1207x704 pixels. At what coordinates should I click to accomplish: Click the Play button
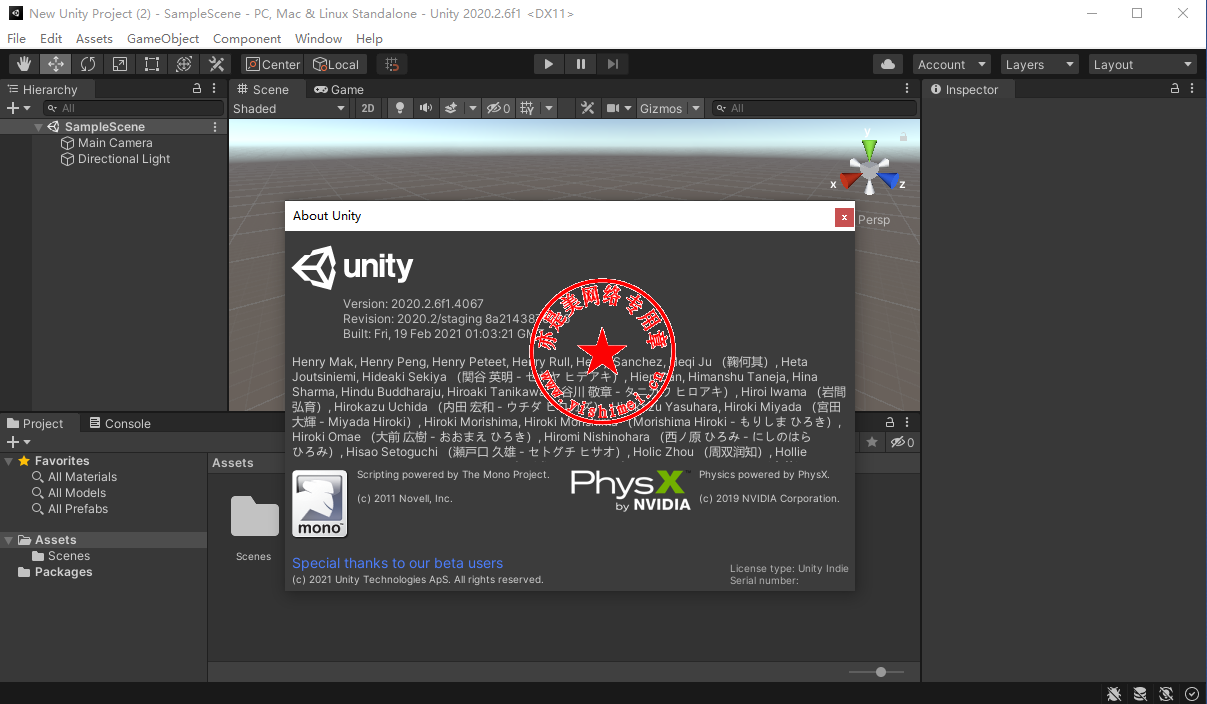coord(548,64)
